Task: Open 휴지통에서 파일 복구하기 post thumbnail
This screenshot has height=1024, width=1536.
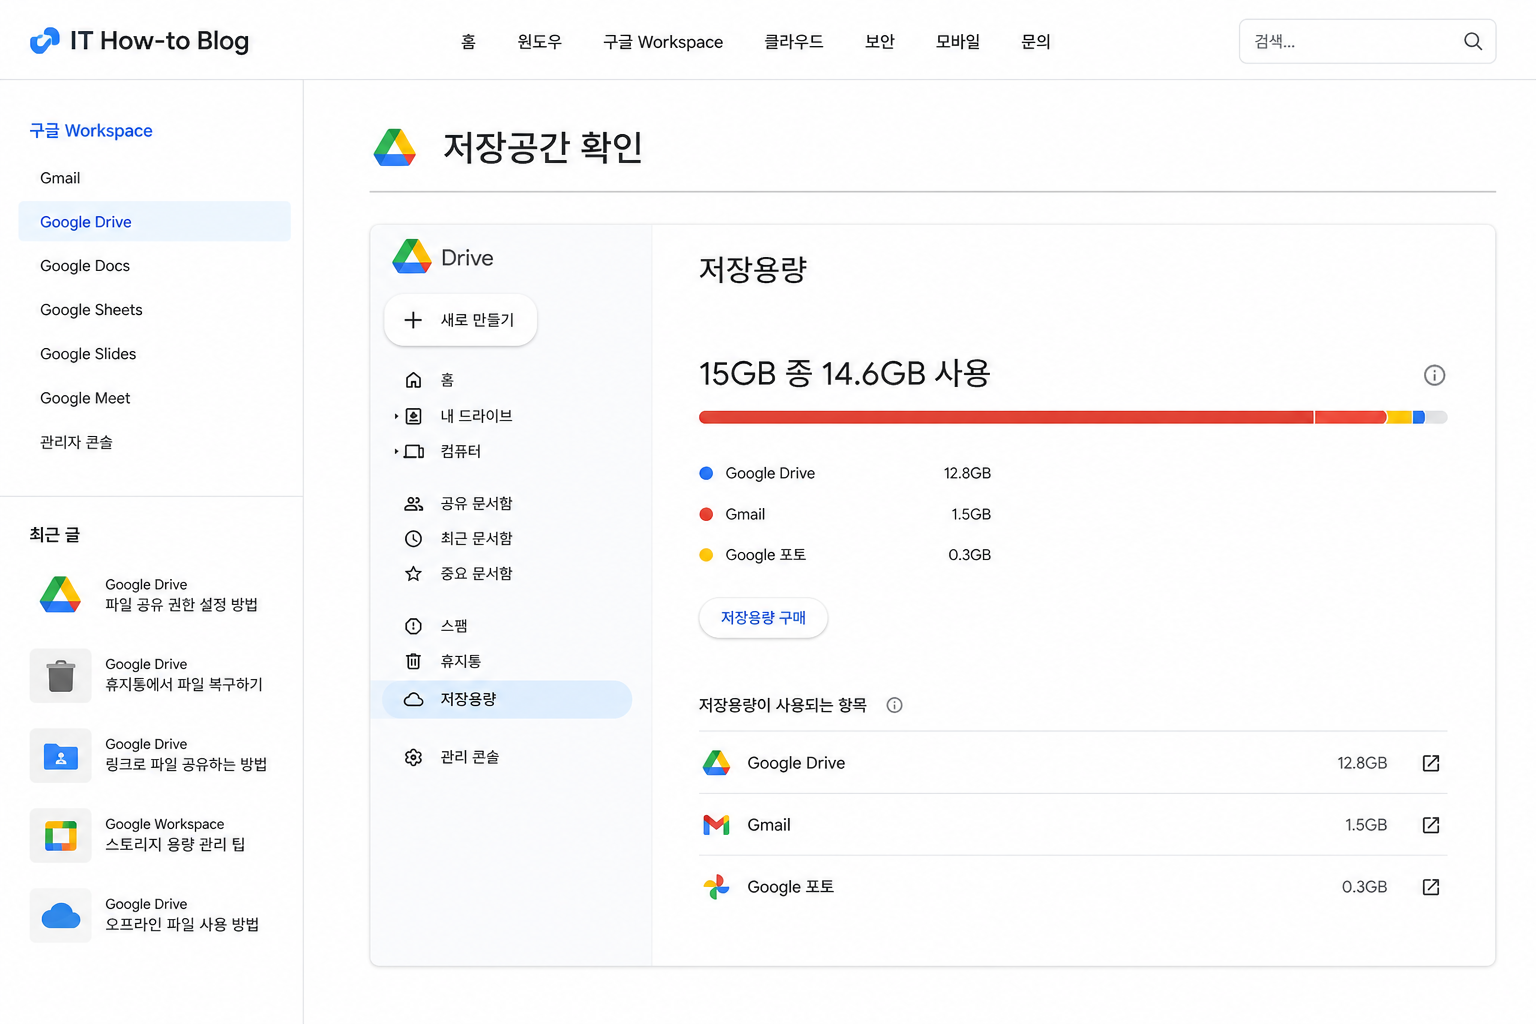Action: point(61,675)
